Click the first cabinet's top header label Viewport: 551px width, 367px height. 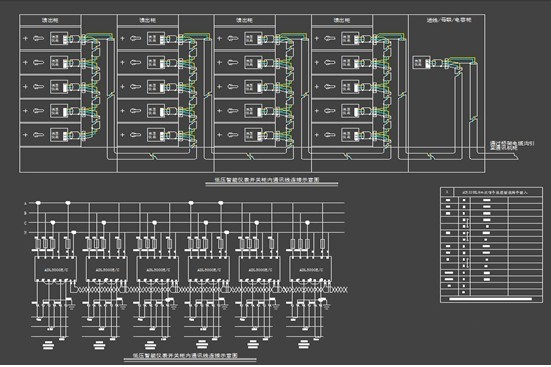coord(50,20)
